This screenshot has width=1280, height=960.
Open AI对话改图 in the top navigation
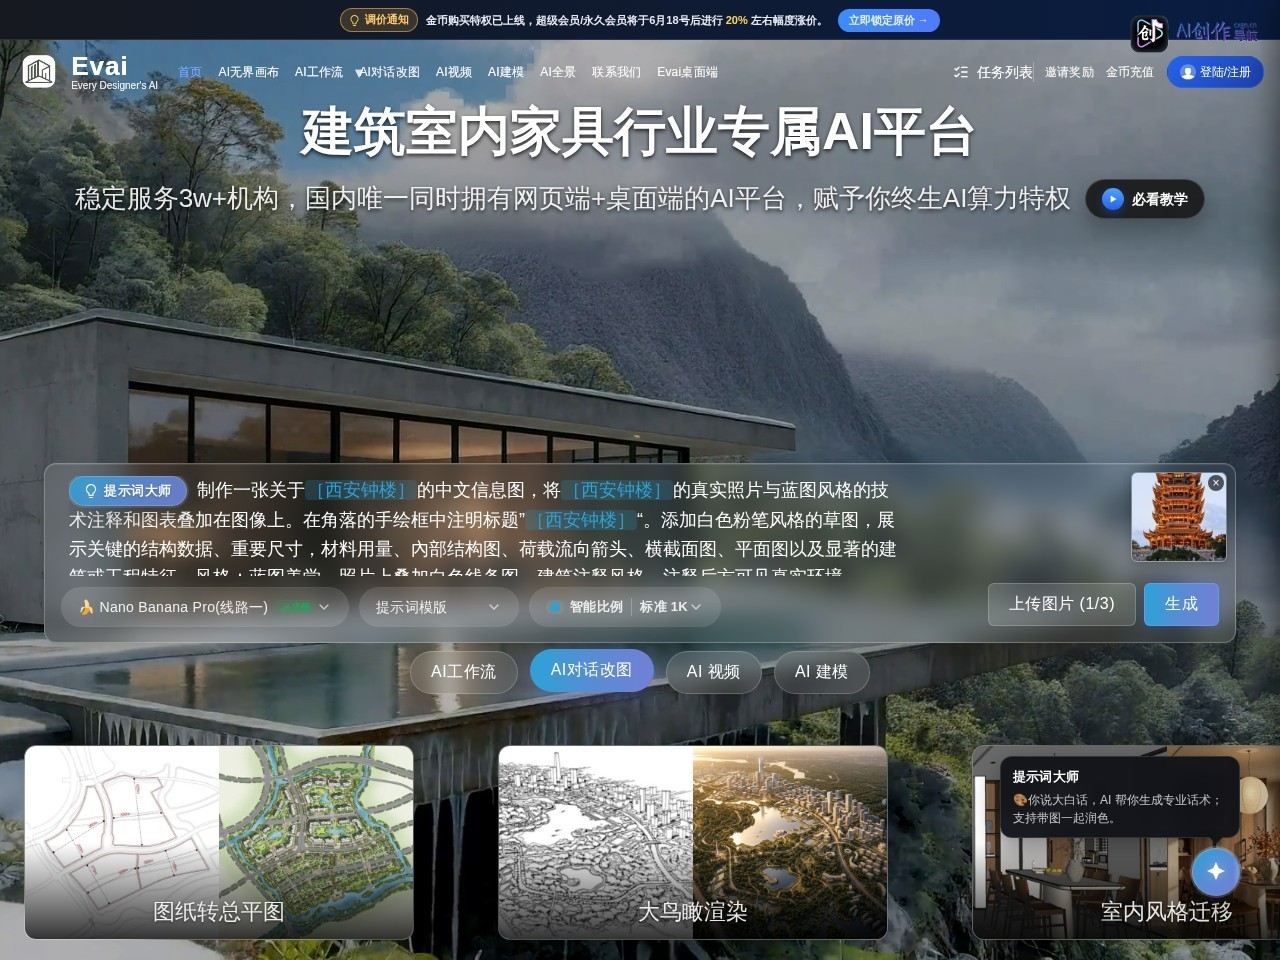coord(389,72)
